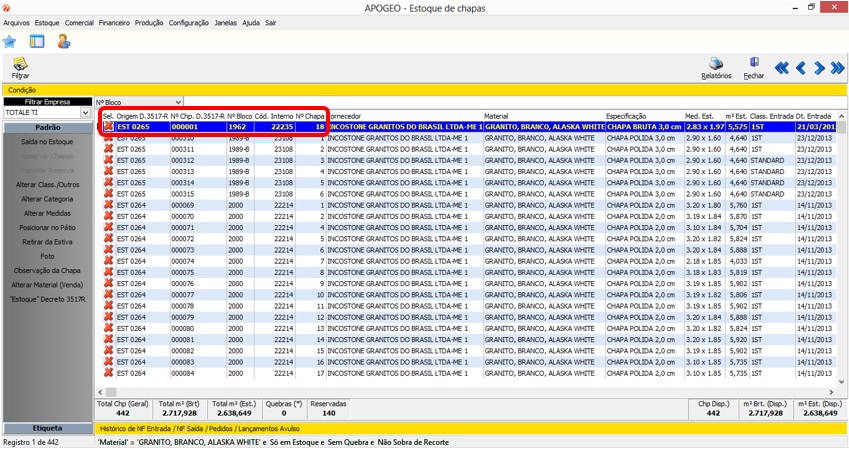The height and width of the screenshot is (451, 849).
Task: Click Posicionar no Pátio action
Action: pyautogui.click(x=47, y=228)
